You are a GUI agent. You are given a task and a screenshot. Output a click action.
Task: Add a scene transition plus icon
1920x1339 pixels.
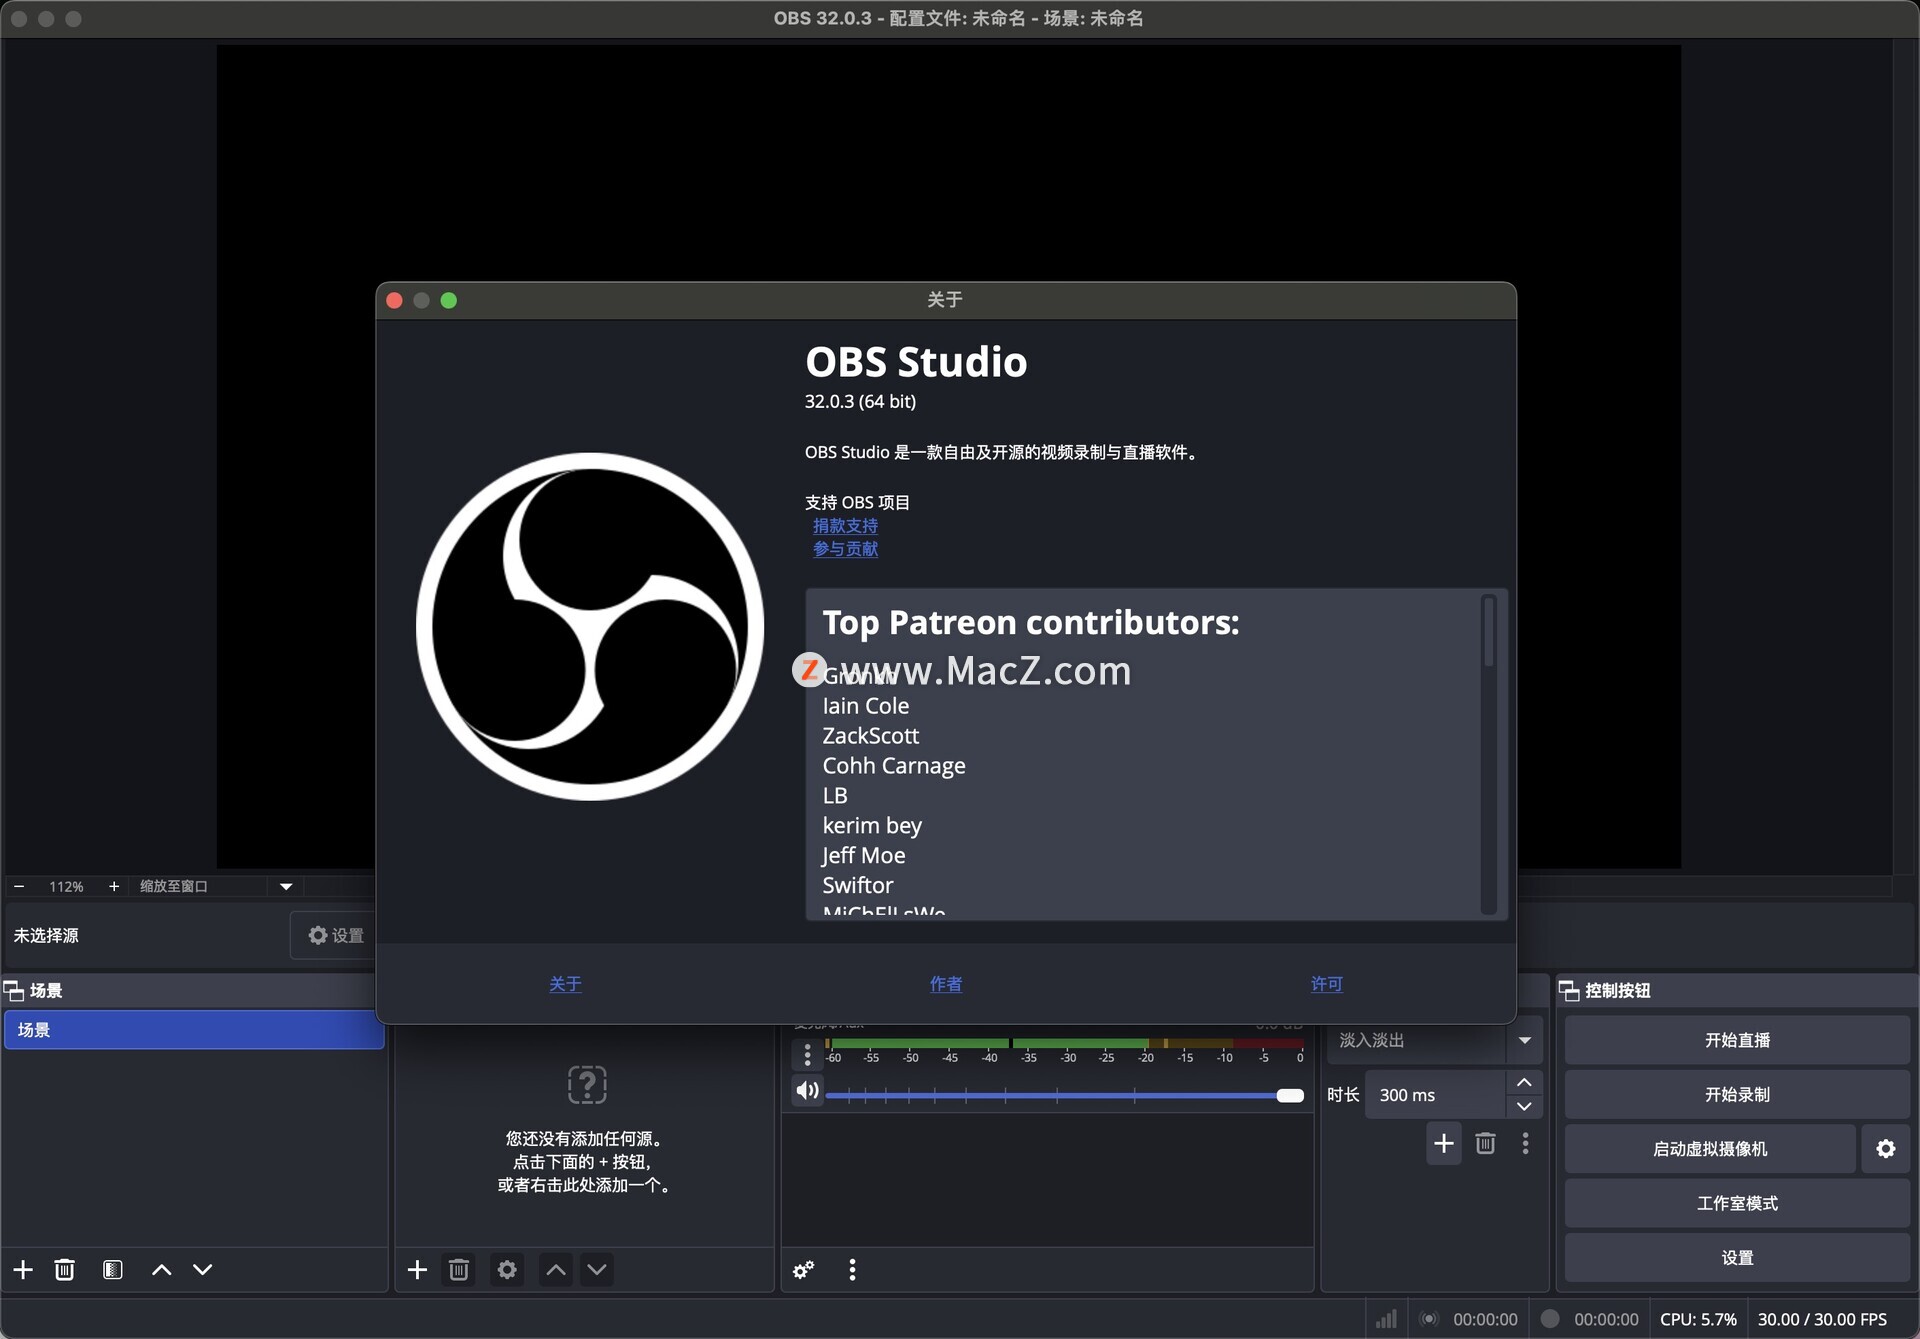[1443, 1143]
